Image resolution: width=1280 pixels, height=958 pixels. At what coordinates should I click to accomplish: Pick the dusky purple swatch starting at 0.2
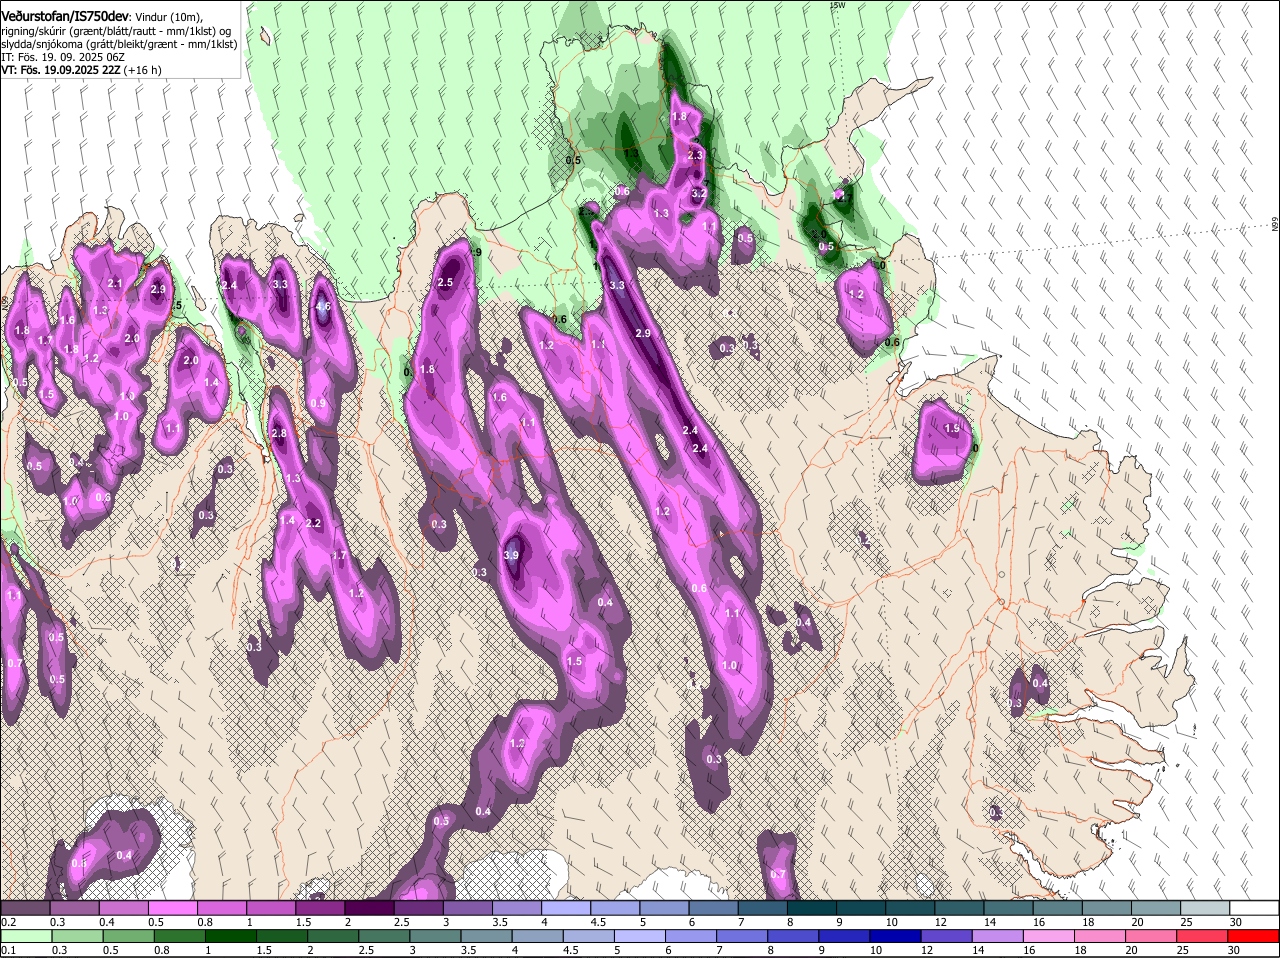point(25,907)
